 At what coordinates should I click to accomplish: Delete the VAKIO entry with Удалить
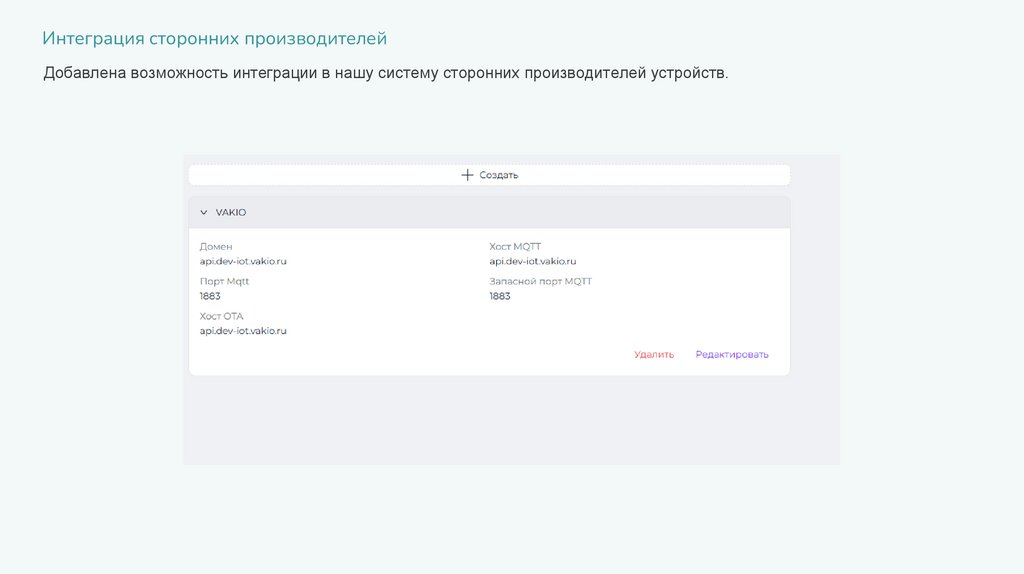pyautogui.click(x=654, y=355)
